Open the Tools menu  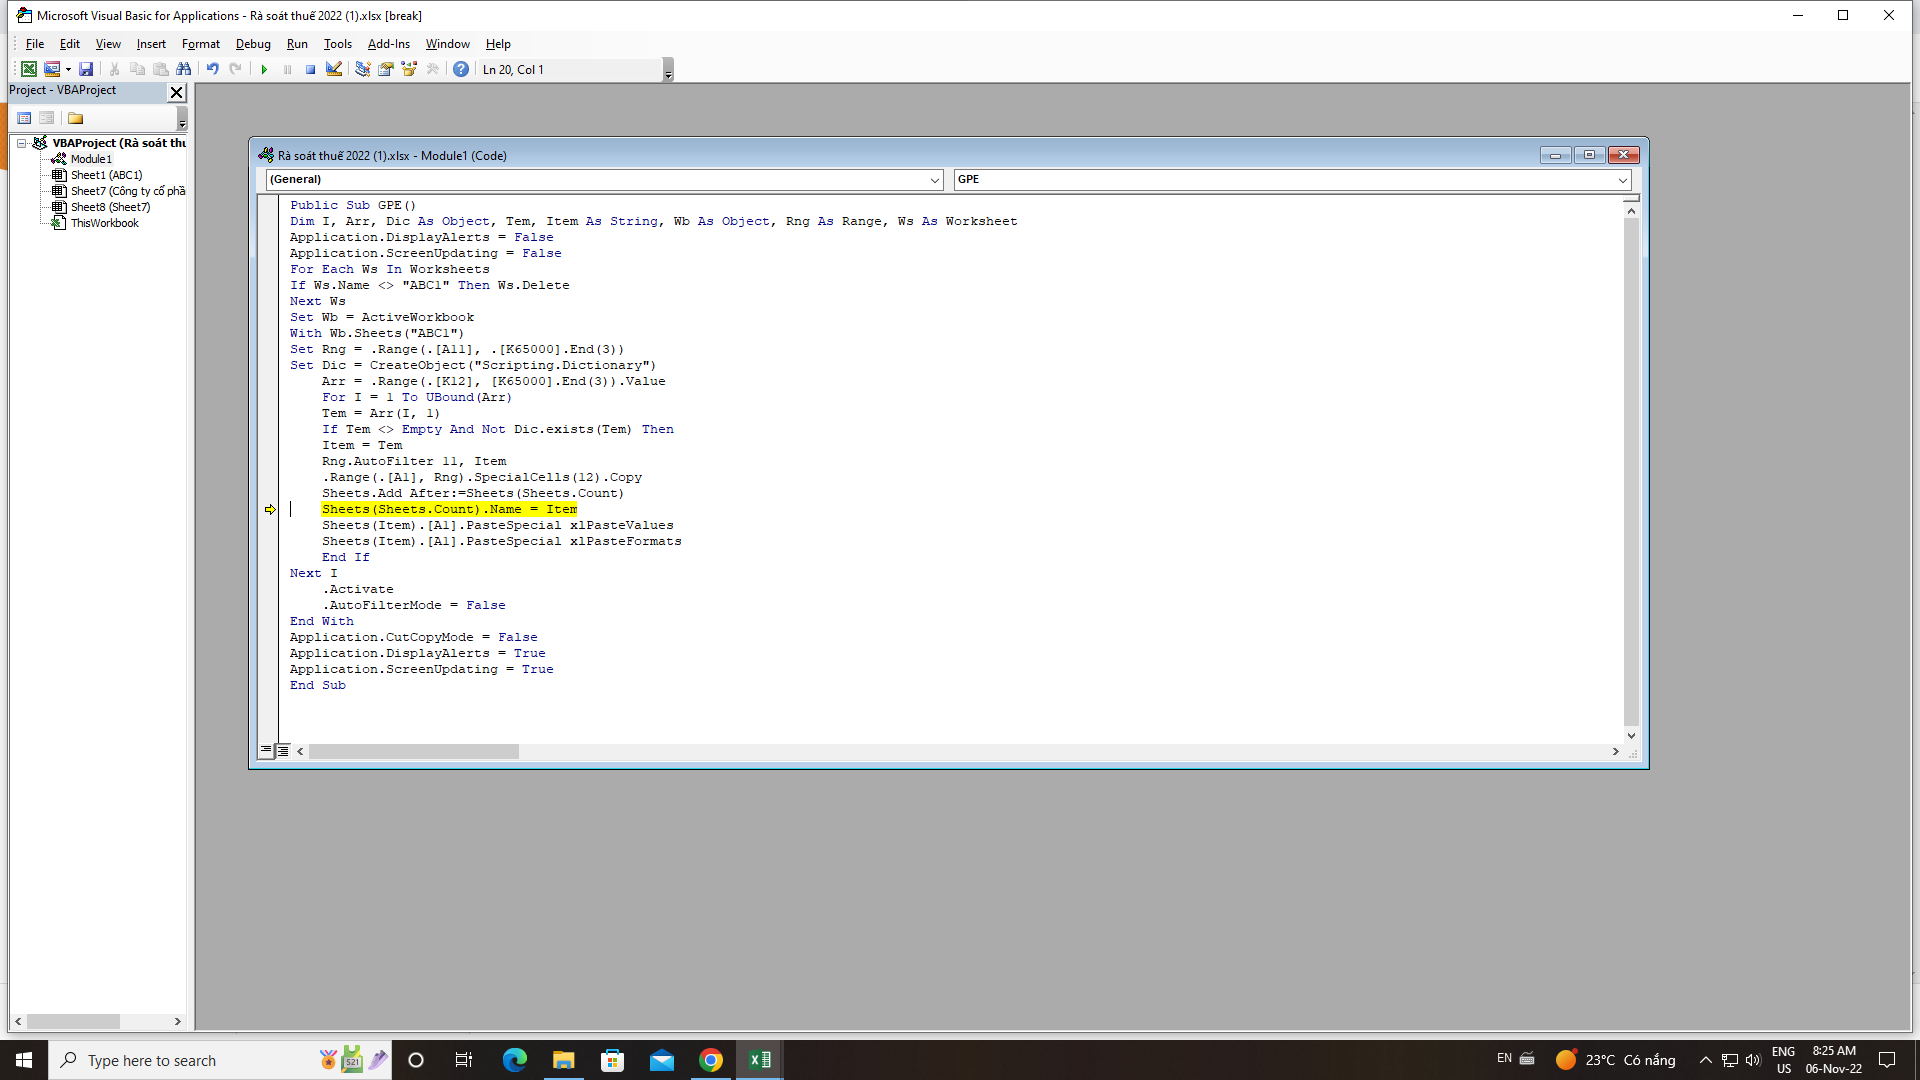pyautogui.click(x=337, y=44)
